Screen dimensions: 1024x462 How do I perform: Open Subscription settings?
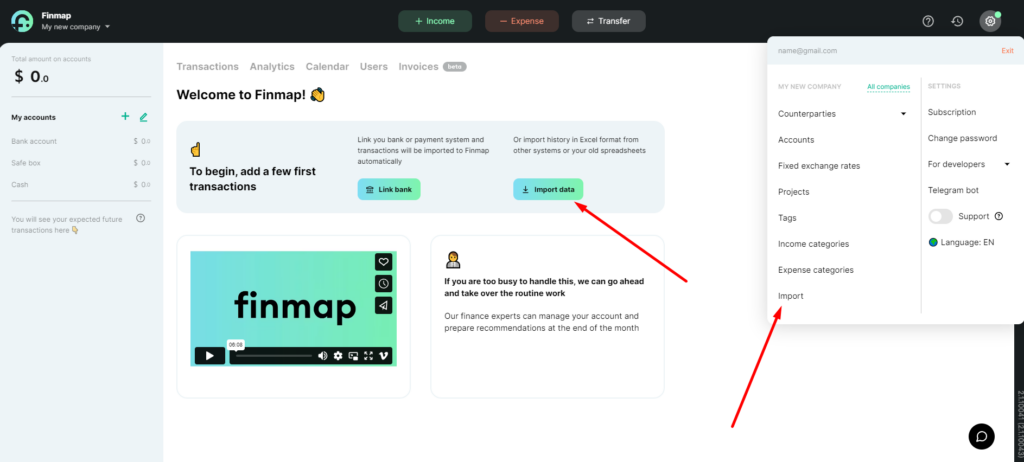952,112
